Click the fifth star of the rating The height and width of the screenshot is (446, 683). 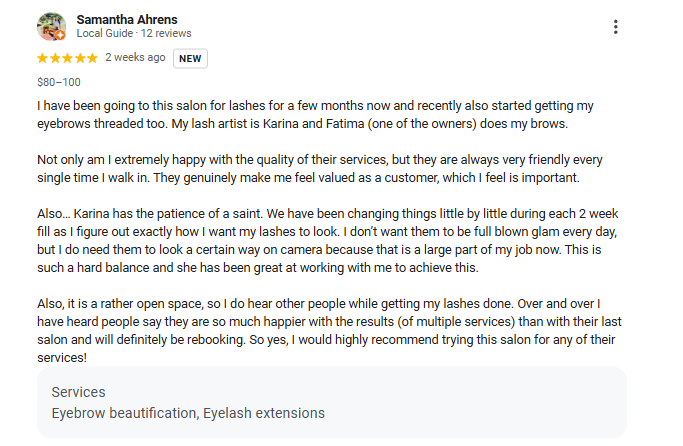tap(92, 58)
